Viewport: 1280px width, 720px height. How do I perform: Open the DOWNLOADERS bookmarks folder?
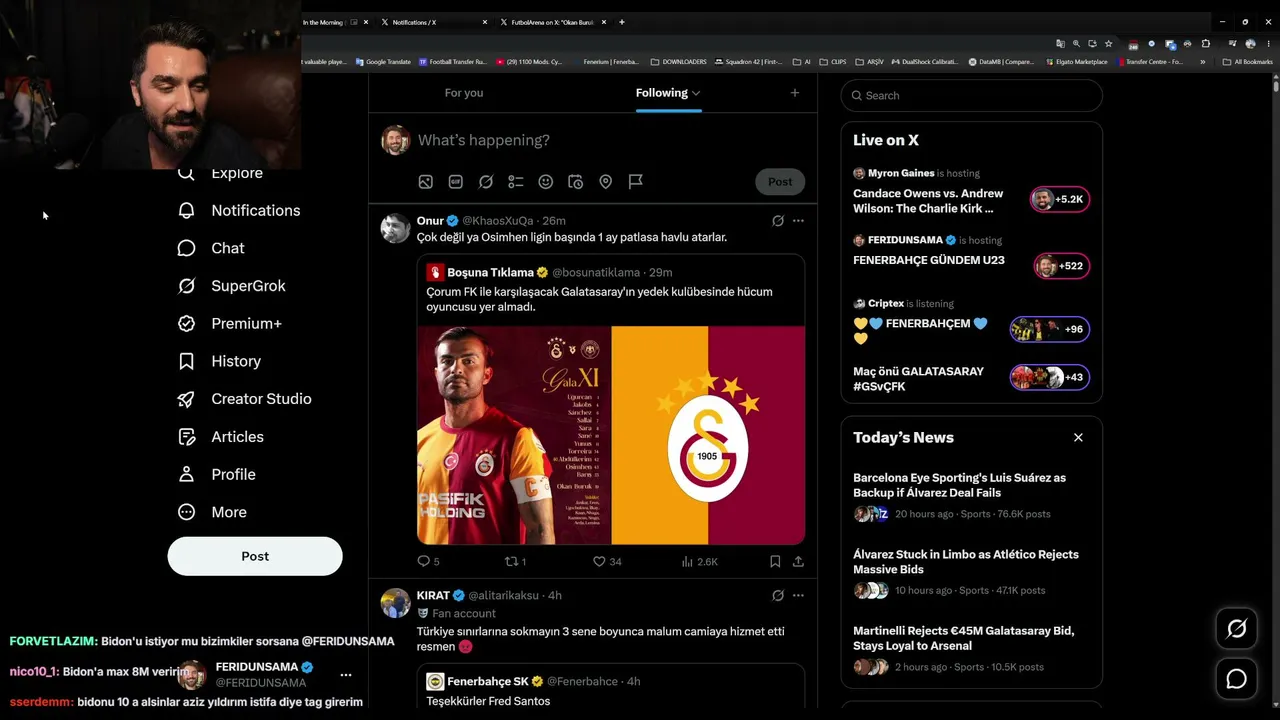click(679, 62)
